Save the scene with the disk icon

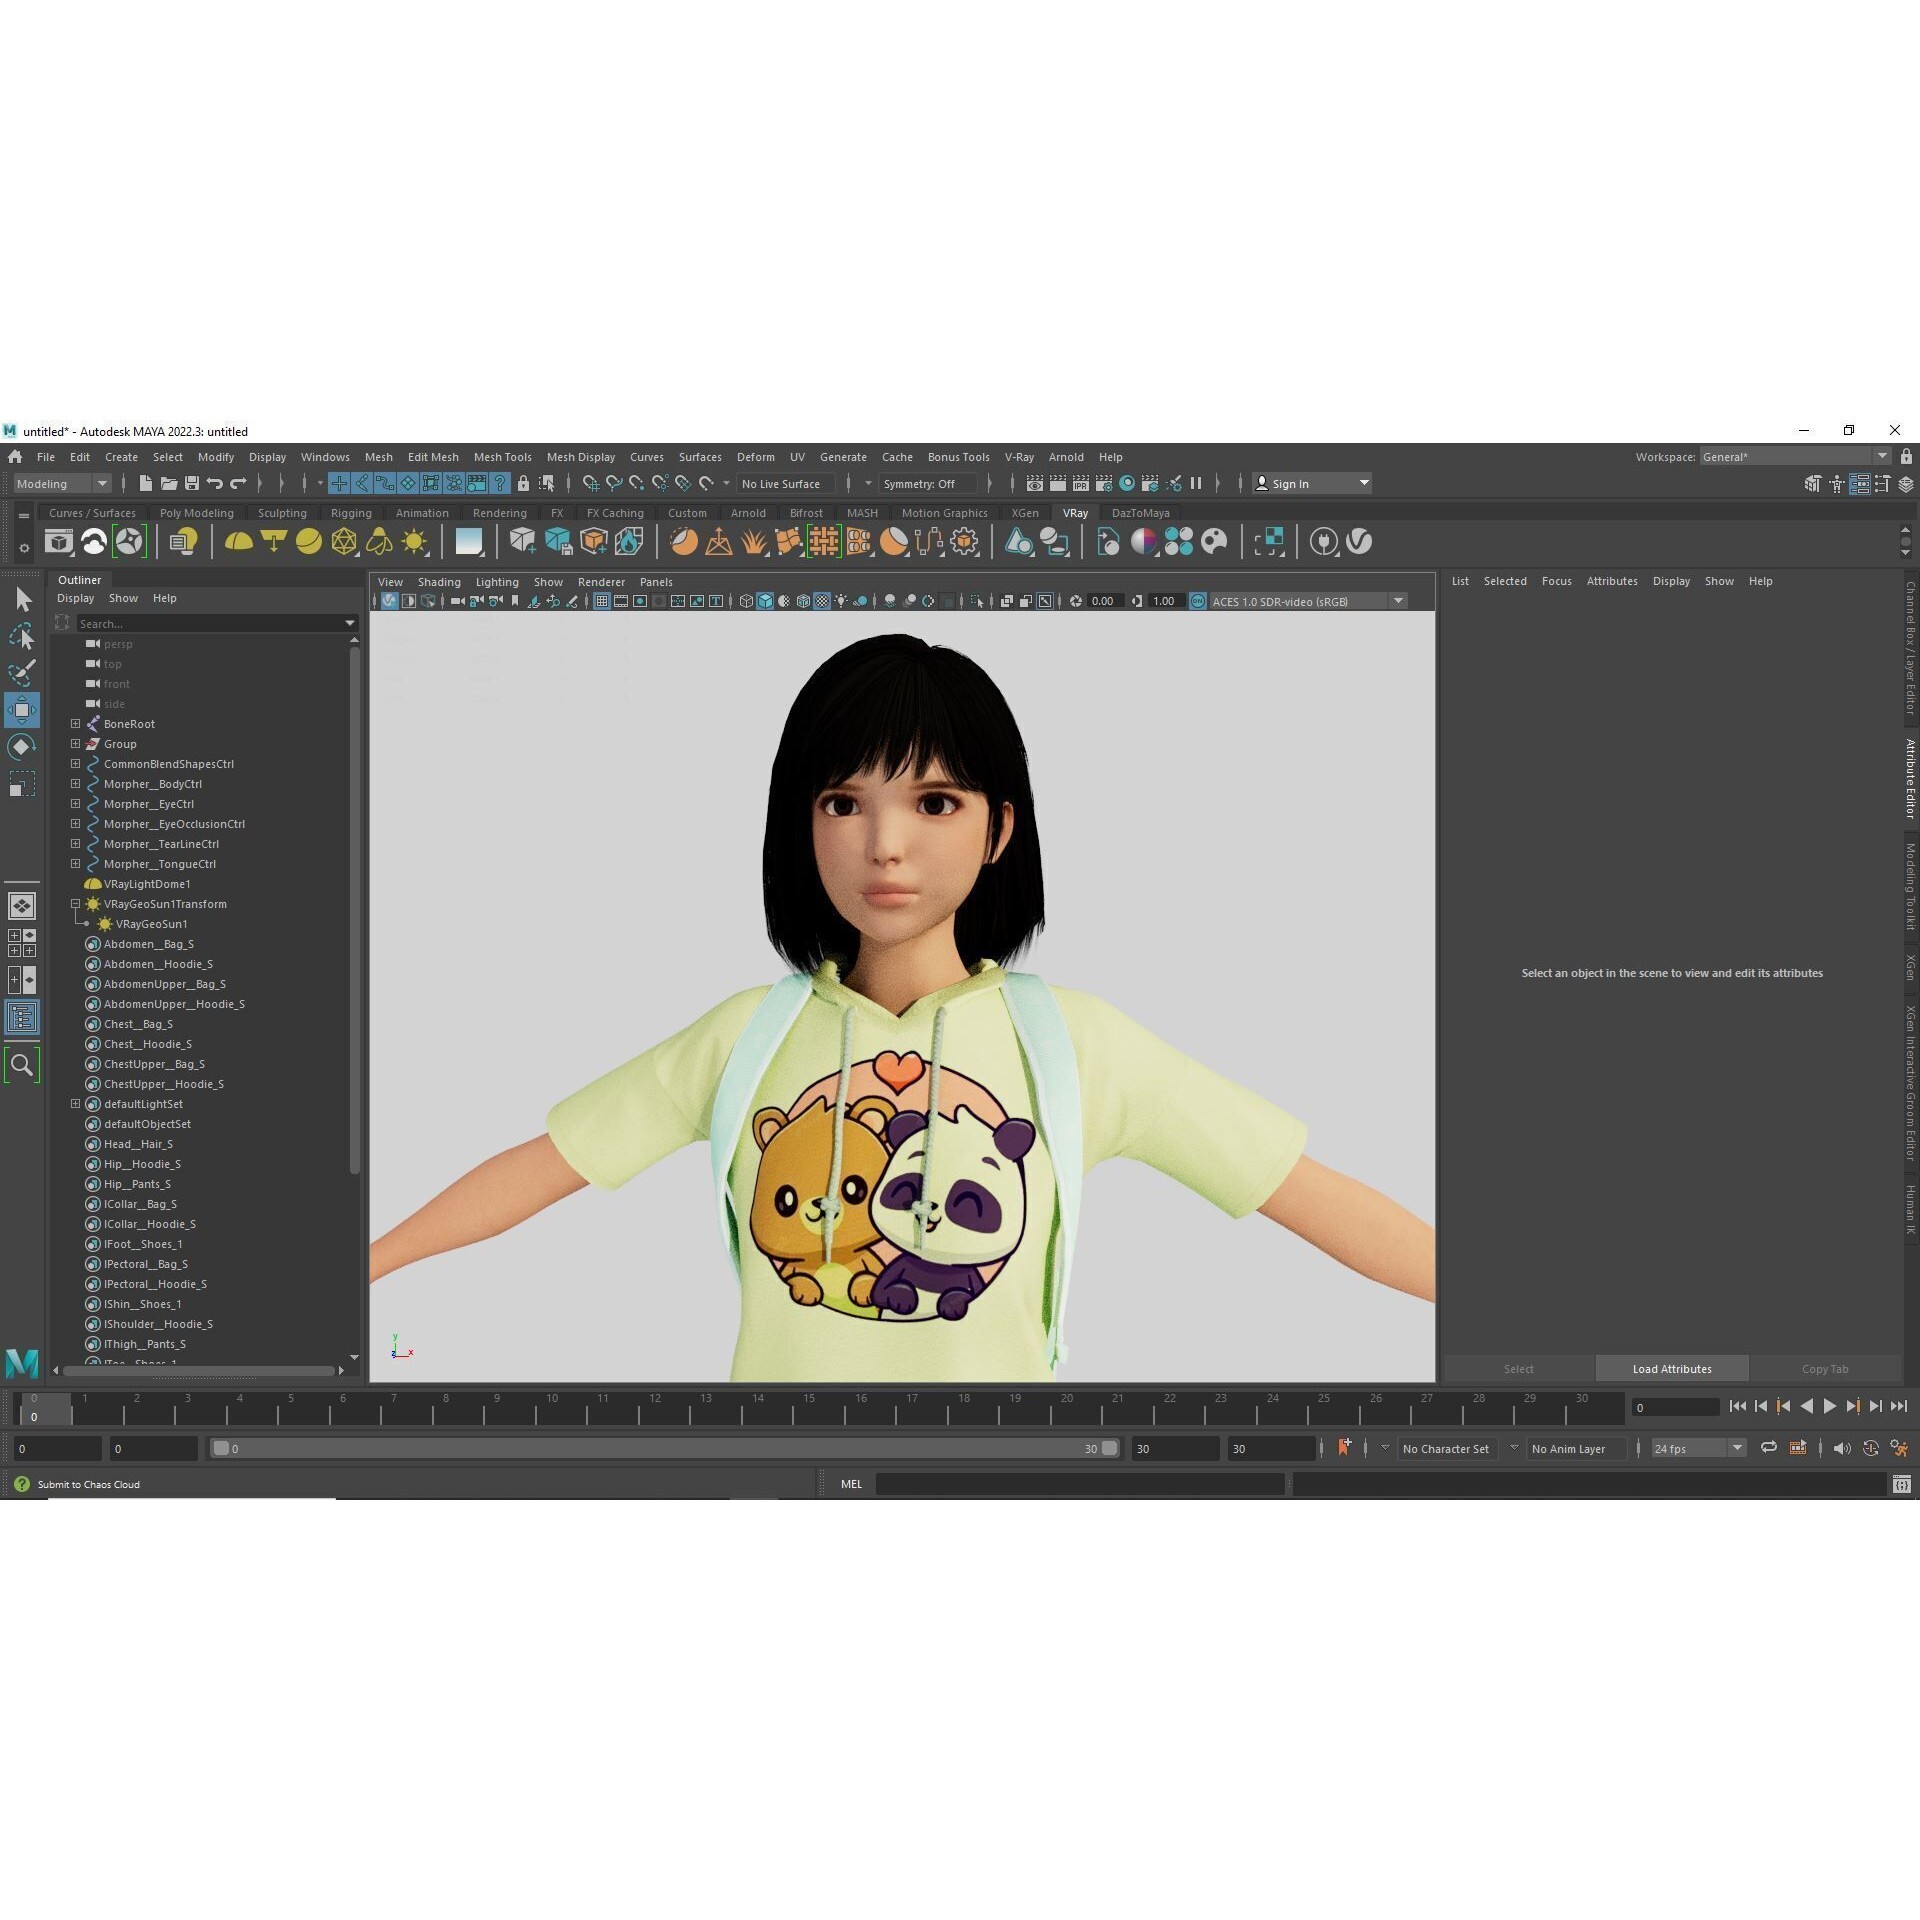click(192, 484)
